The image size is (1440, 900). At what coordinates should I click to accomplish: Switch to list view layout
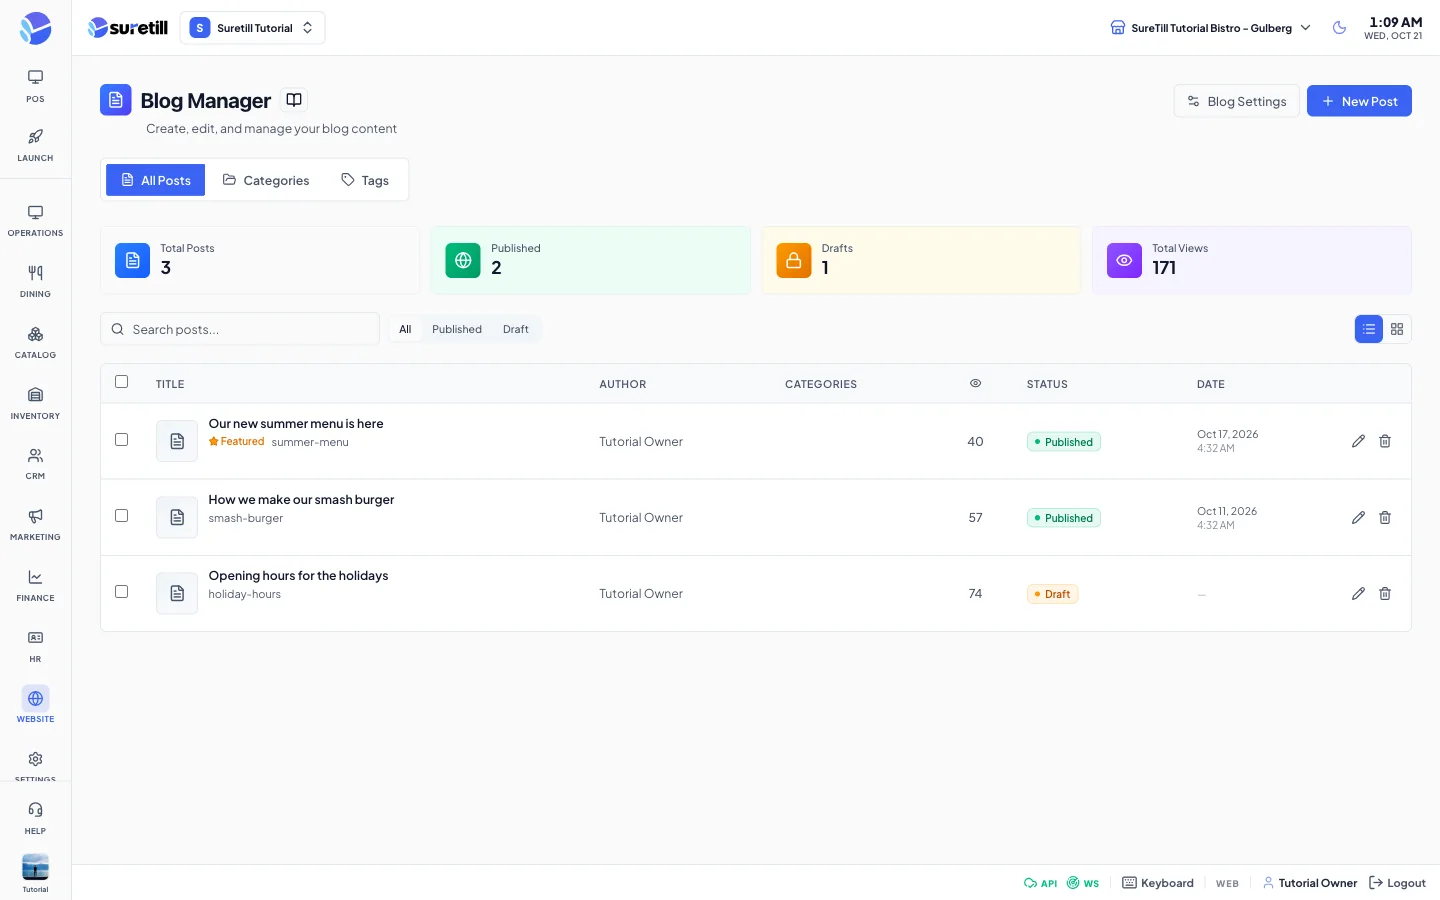click(x=1369, y=329)
